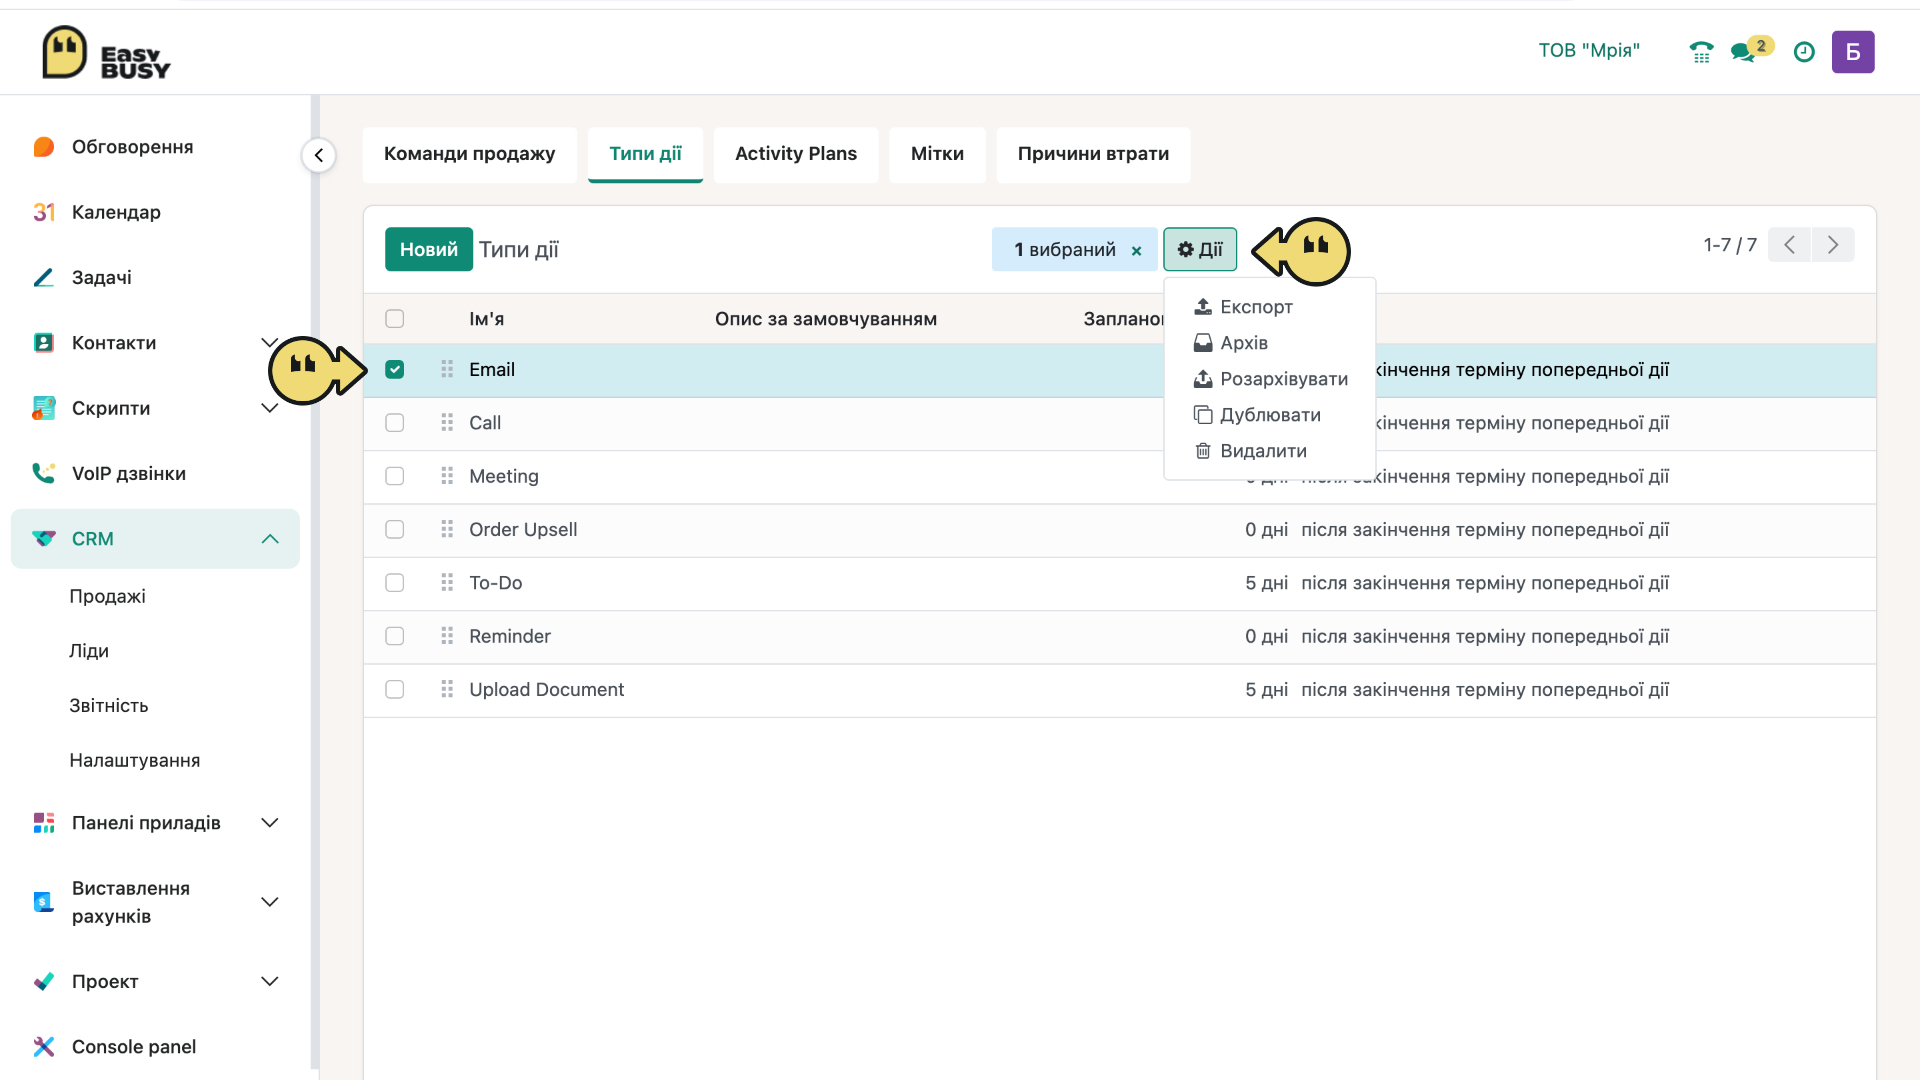Click drag handle of Reminder row
Image resolution: width=1920 pixels, height=1080 pixels.
click(x=447, y=636)
